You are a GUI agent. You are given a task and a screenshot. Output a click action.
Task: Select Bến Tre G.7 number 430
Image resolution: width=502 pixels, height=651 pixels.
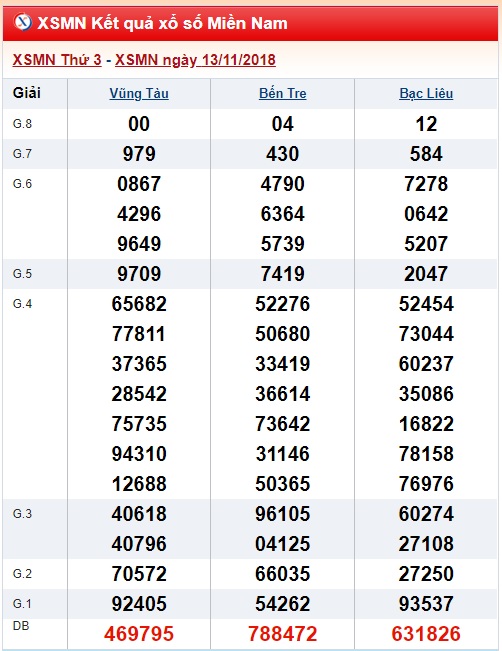coord(283,154)
